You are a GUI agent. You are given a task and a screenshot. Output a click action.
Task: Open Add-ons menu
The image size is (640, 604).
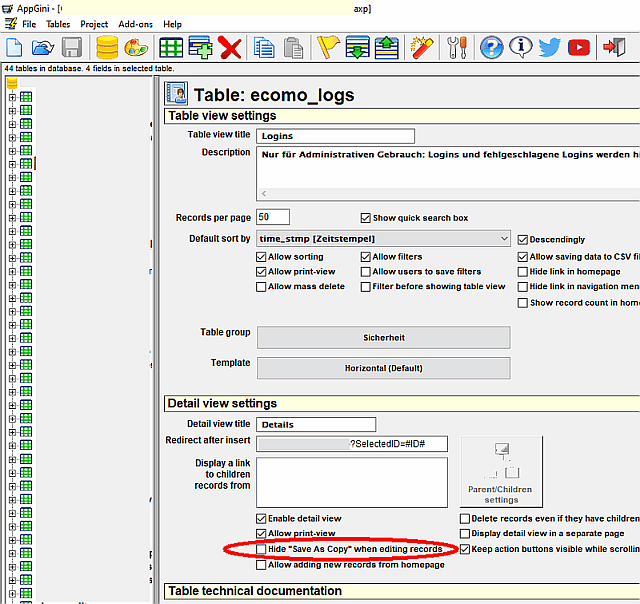(136, 24)
